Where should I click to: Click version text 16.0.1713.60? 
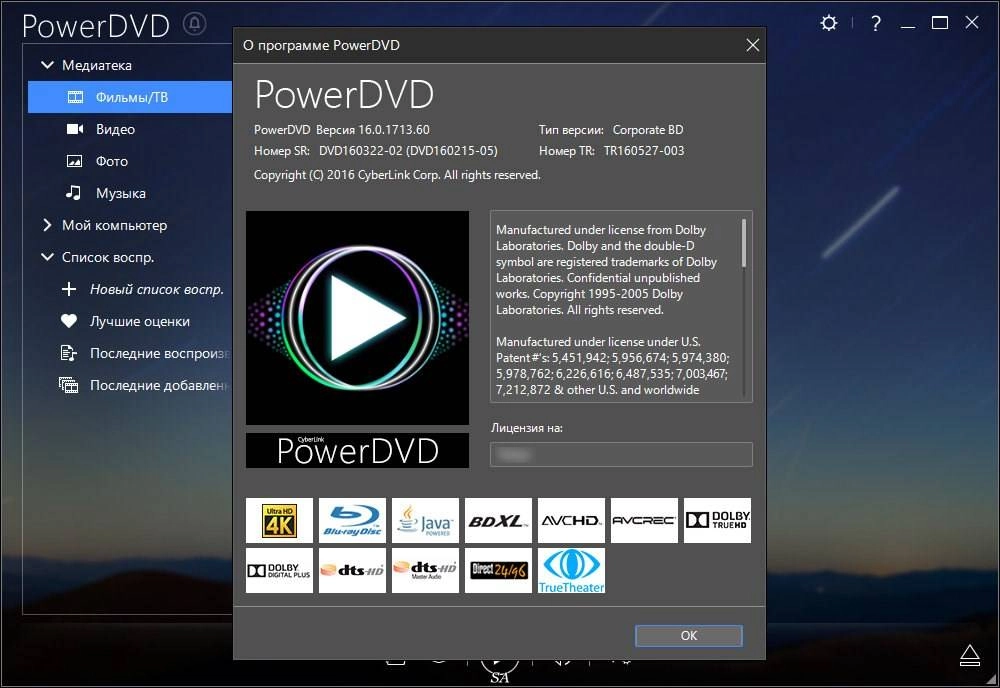click(x=393, y=130)
